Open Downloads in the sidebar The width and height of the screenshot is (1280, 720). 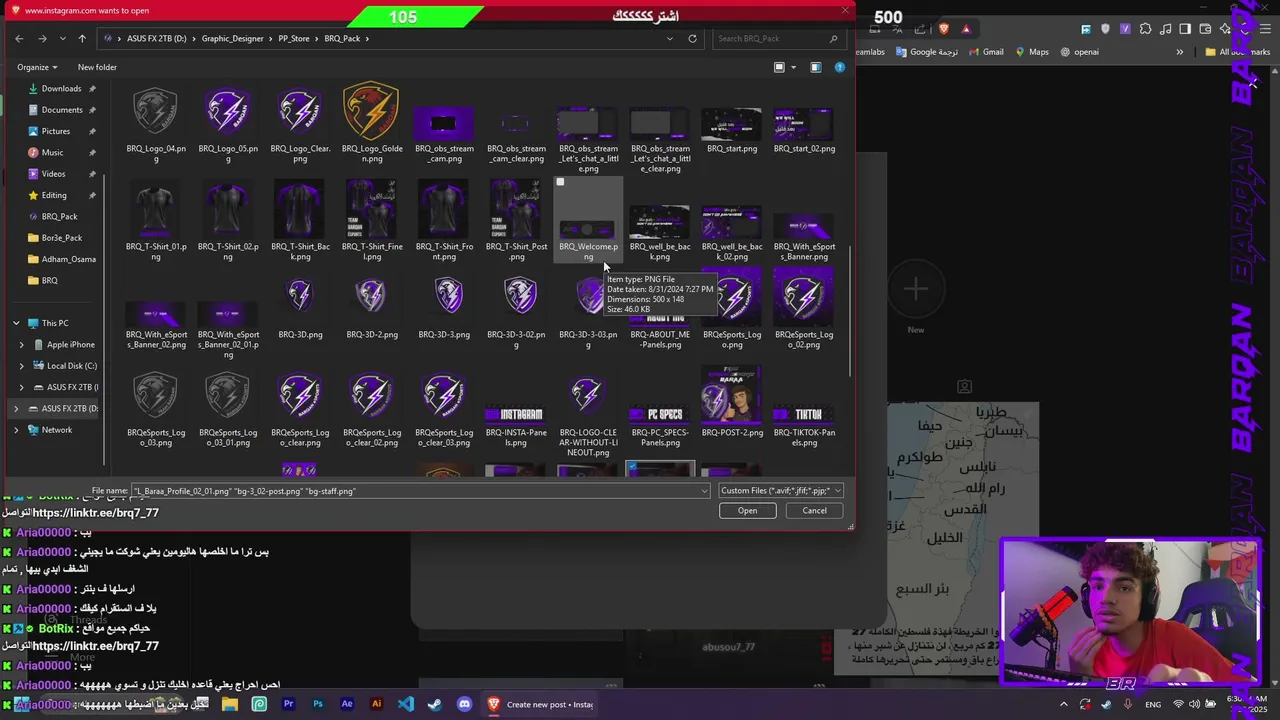coord(61,88)
